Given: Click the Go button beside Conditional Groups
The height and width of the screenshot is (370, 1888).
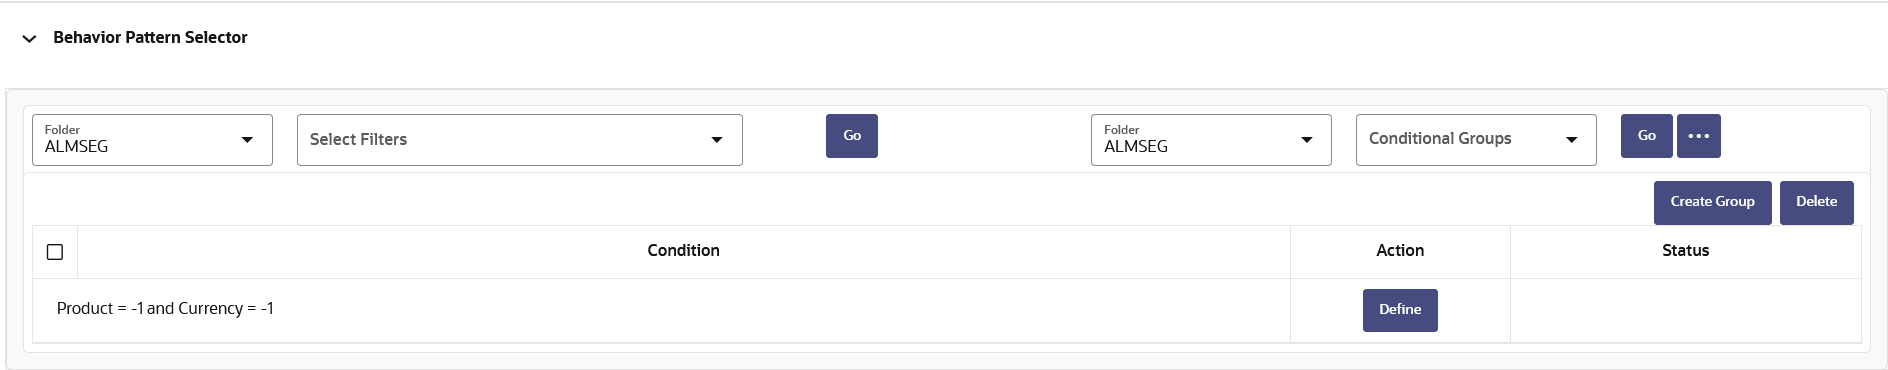Looking at the screenshot, I should point(1646,136).
